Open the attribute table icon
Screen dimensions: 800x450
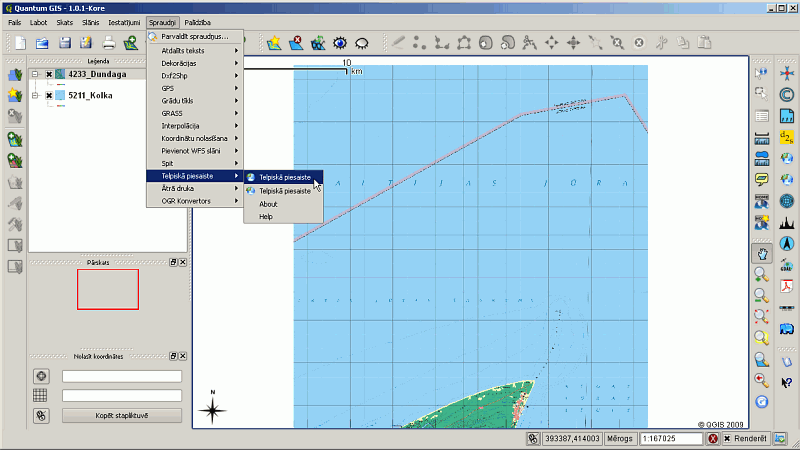tap(762, 116)
